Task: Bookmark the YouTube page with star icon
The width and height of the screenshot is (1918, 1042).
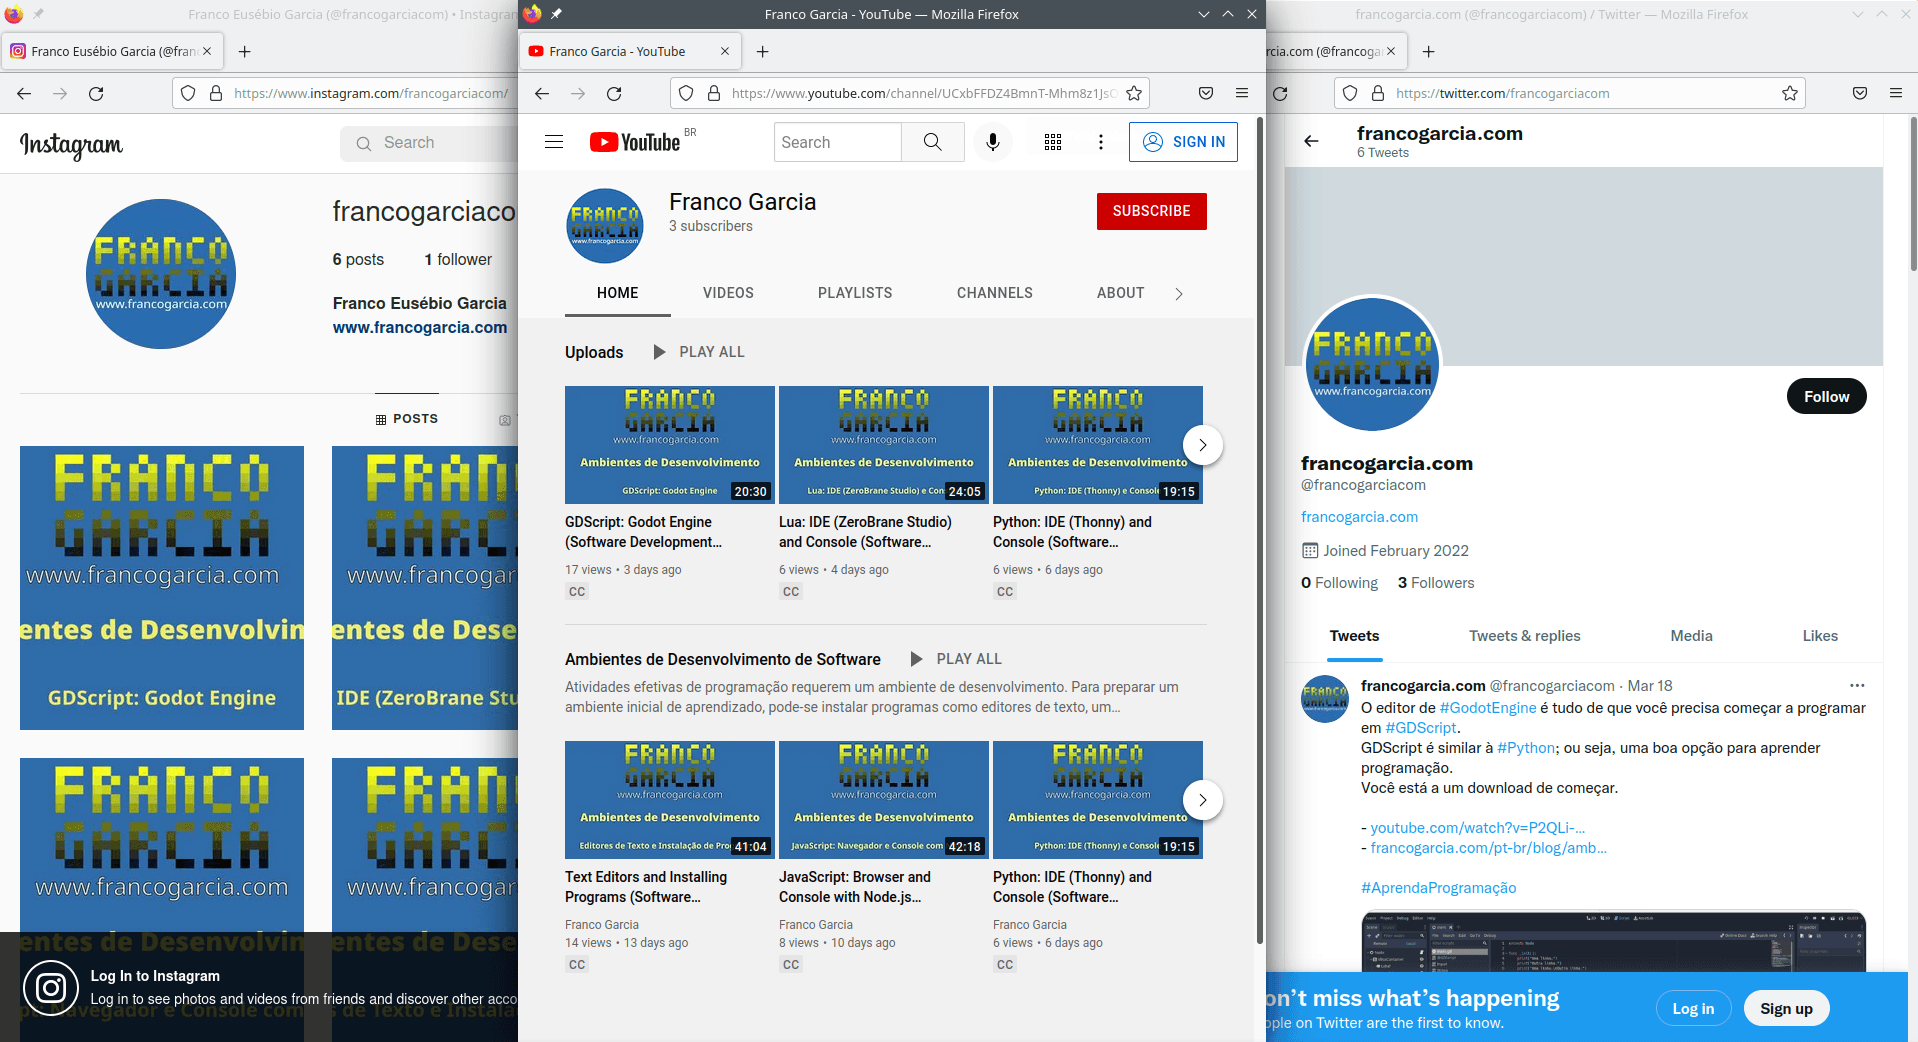Action: [1134, 93]
